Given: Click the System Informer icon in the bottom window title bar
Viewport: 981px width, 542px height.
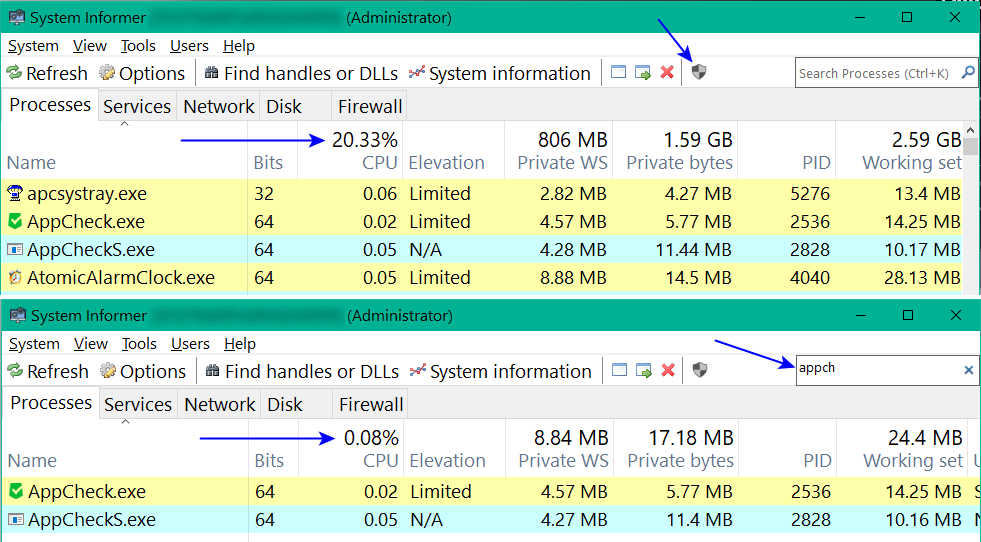Looking at the screenshot, I should coord(18,315).
